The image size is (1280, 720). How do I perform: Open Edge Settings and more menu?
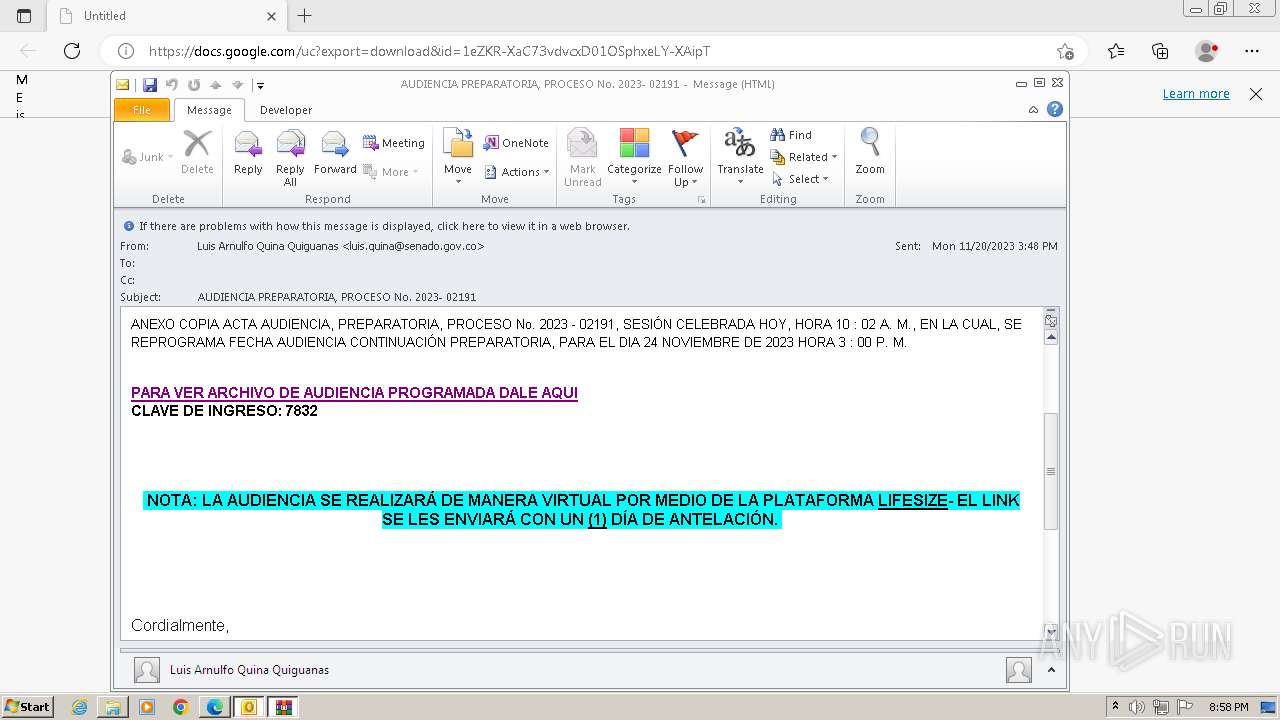click(x=1252, y=51)
